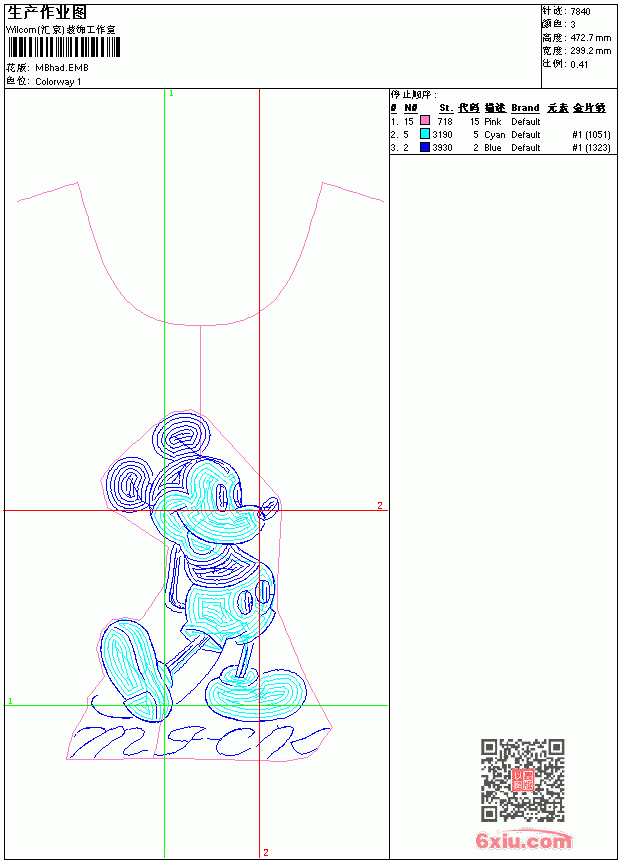Click the sequin value #1 (1051)
This screenshot has width=620, height=860.
pyautogui.click(x=591, y=134)
